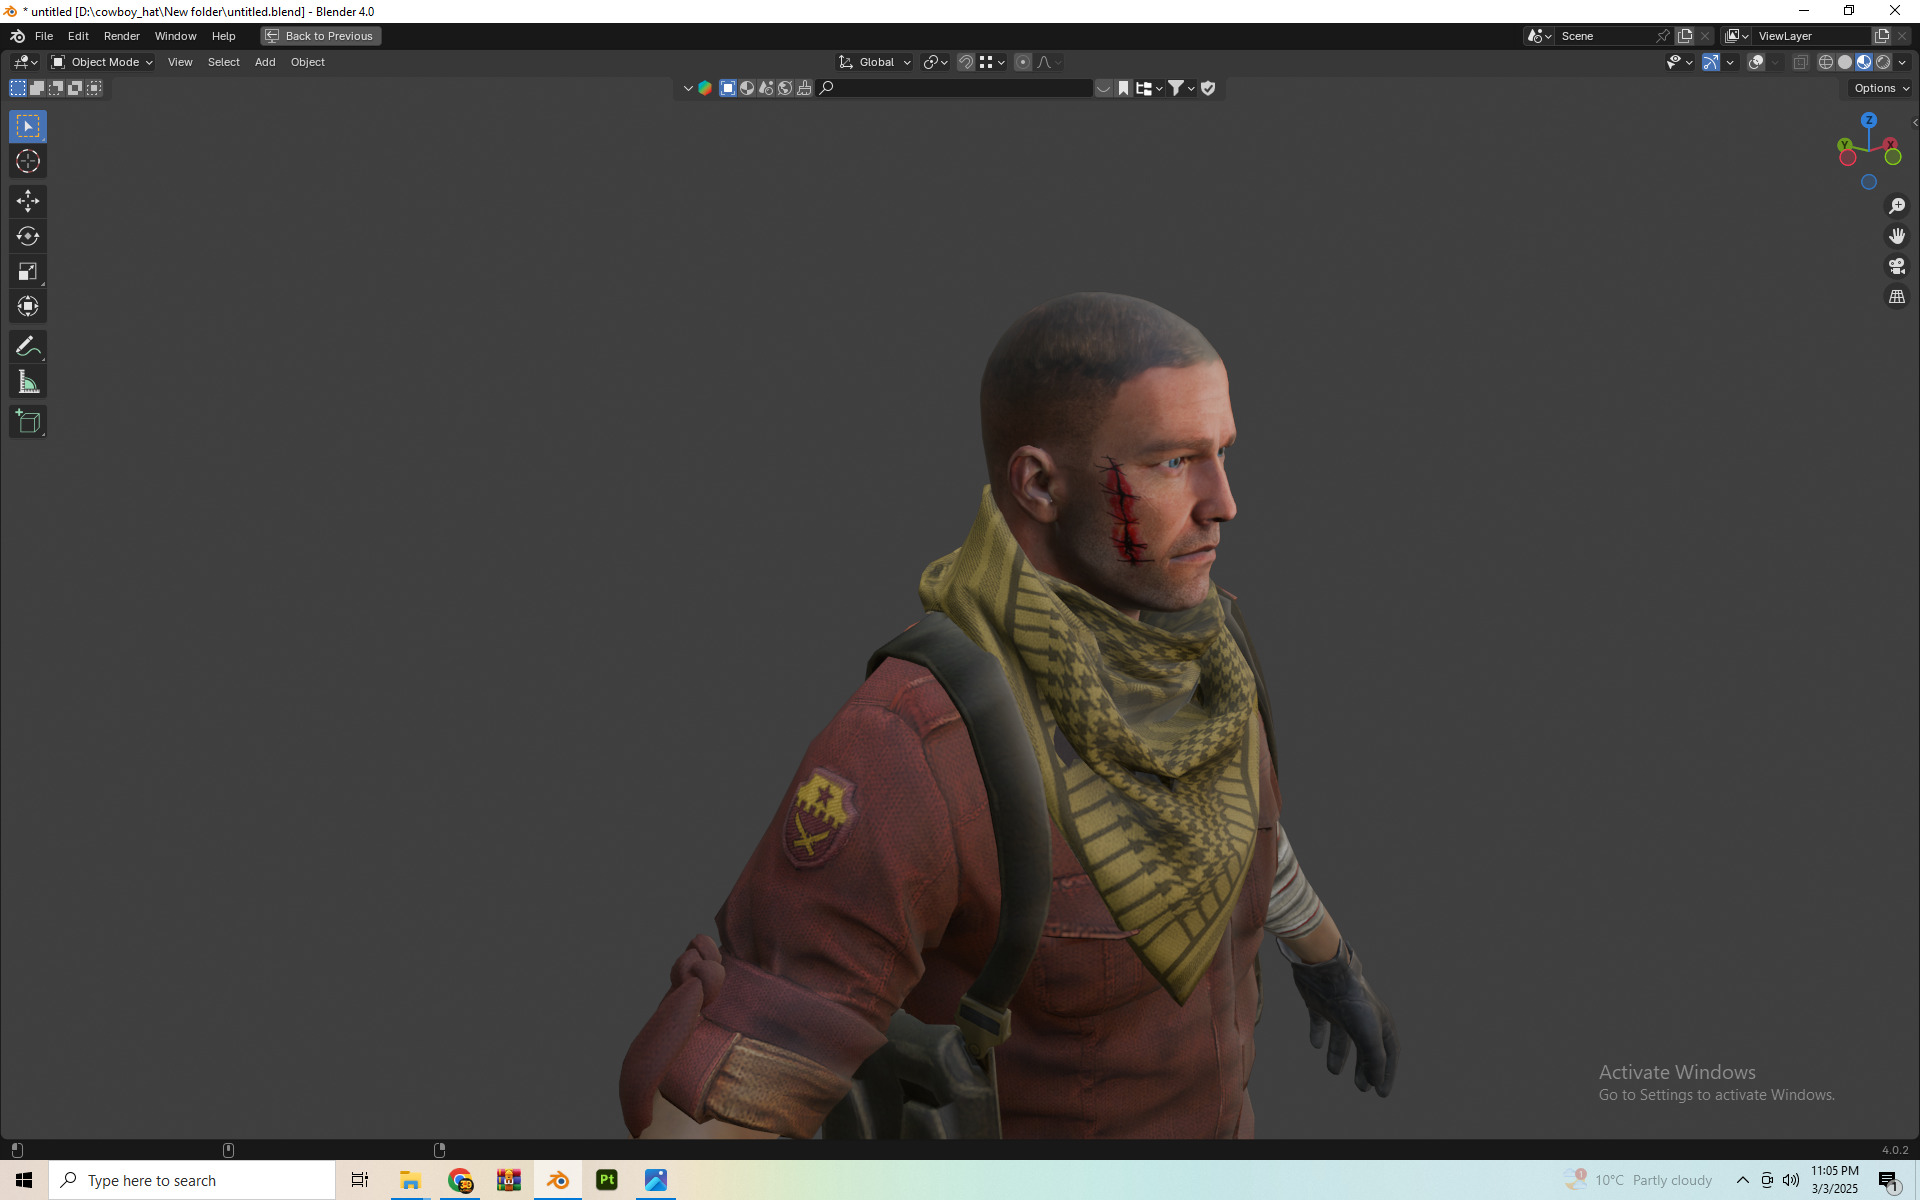Select the Rotate tool

28,236
